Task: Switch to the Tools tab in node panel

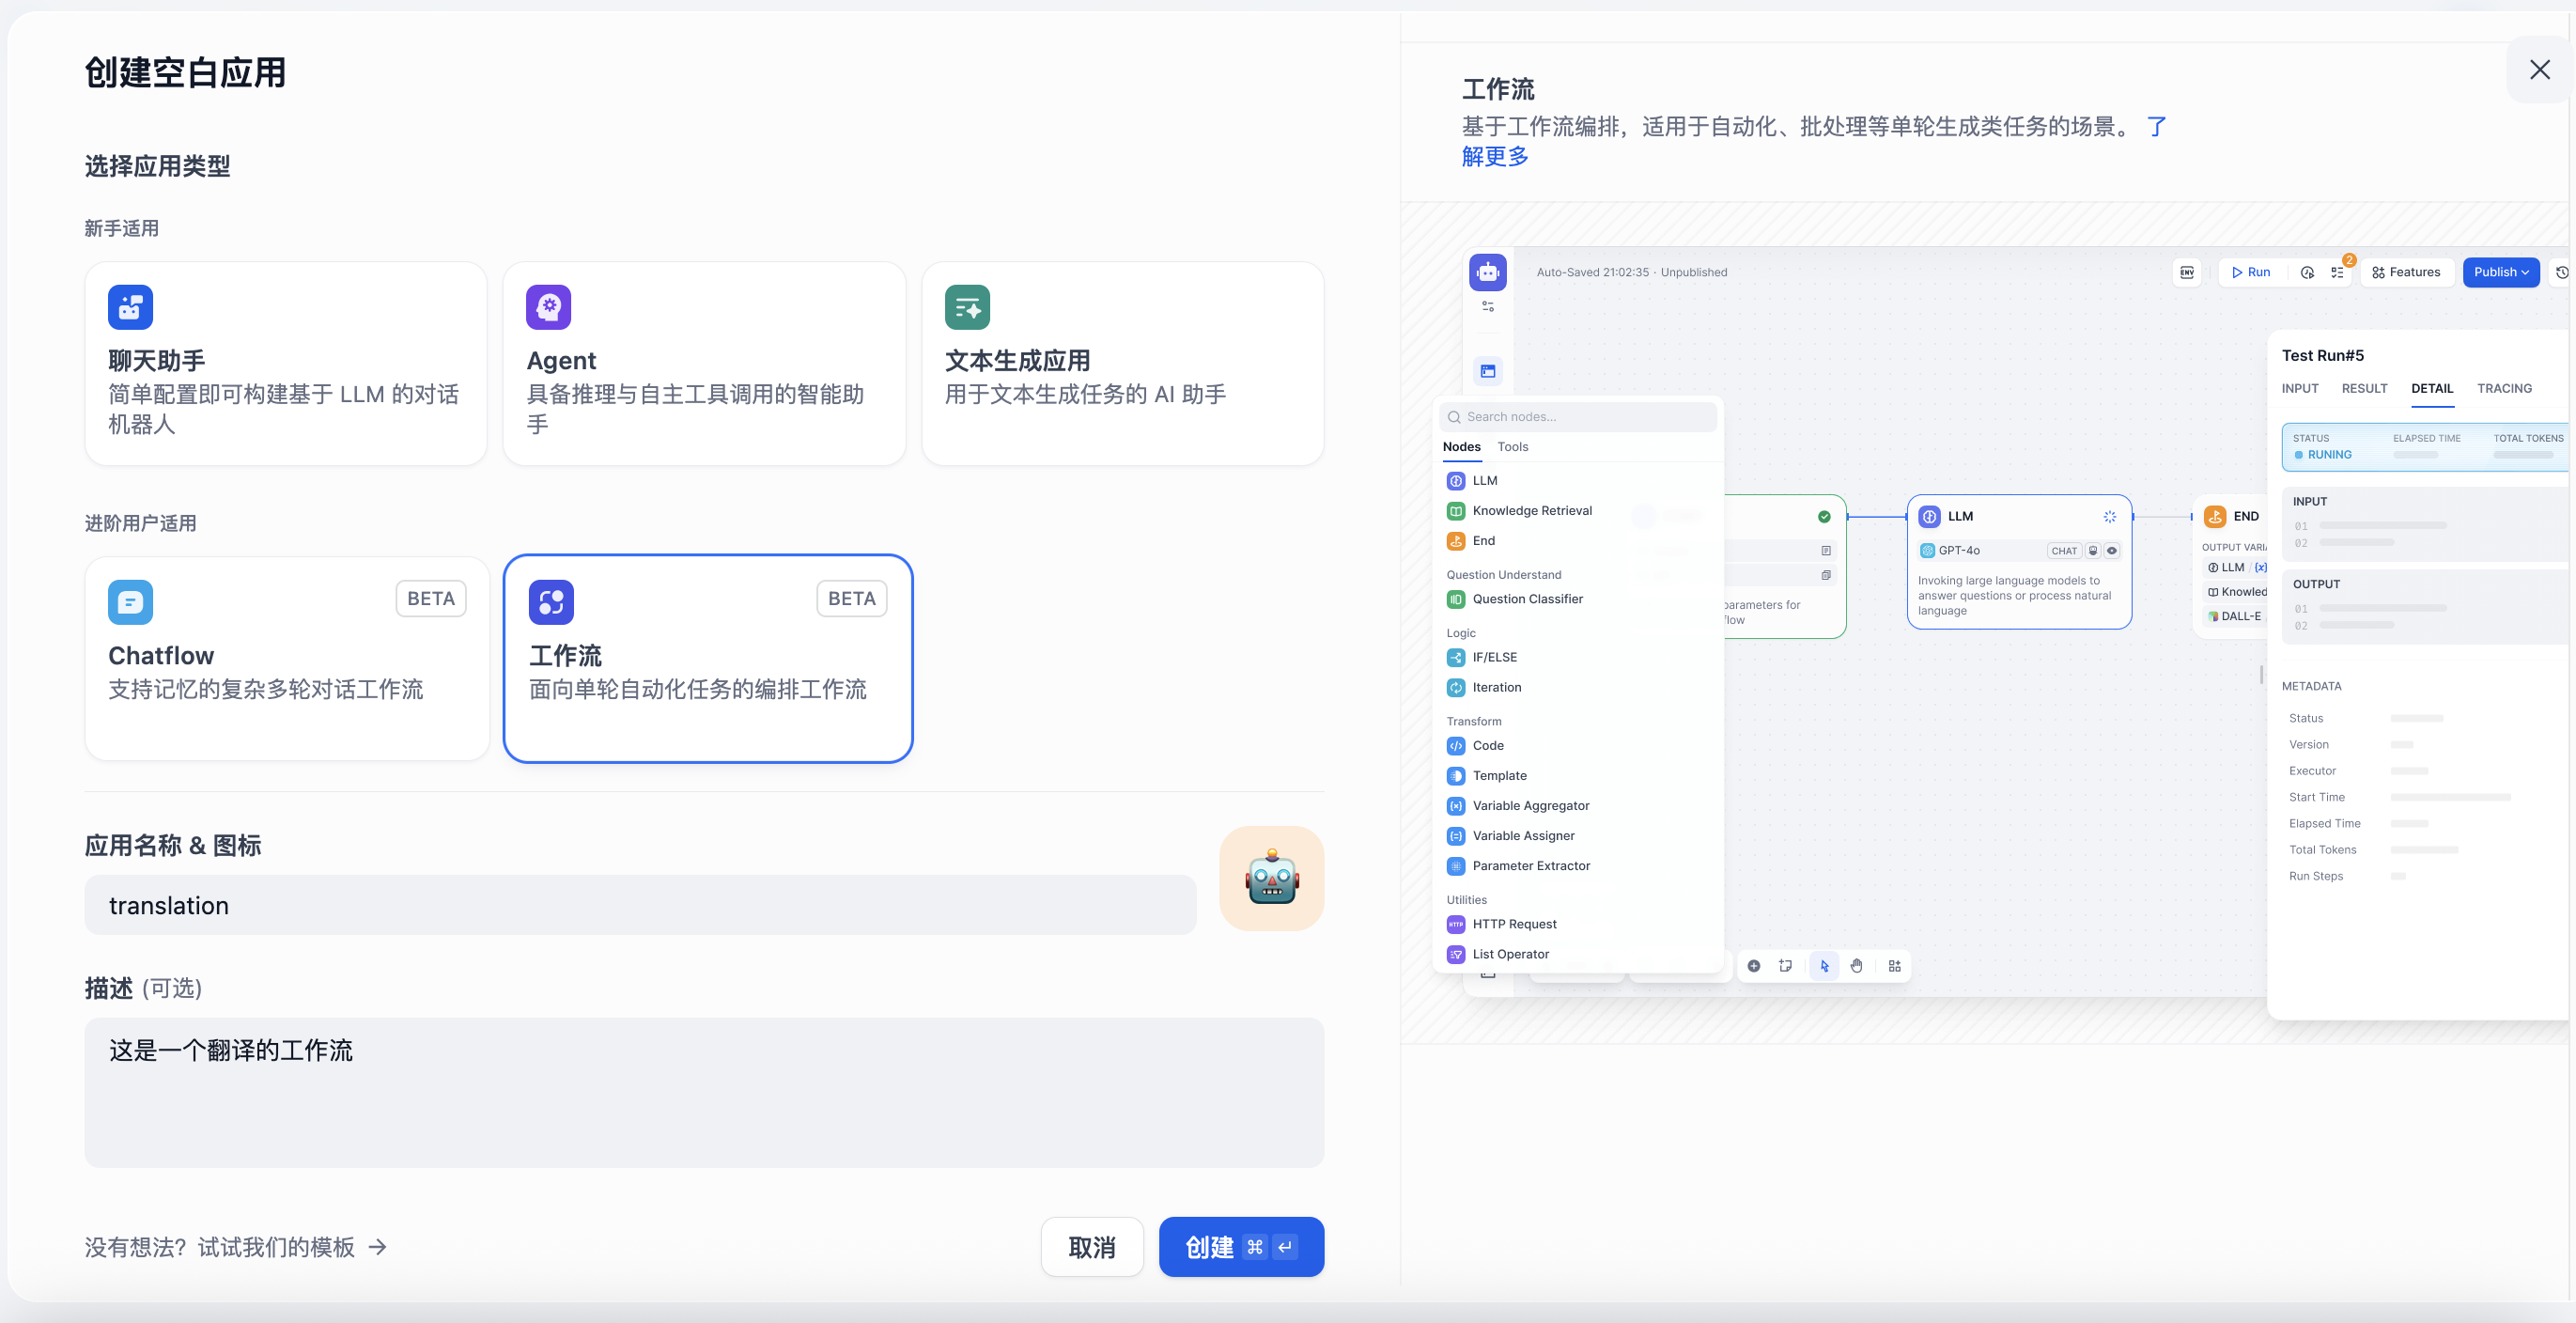Action: pos(1512,447)
